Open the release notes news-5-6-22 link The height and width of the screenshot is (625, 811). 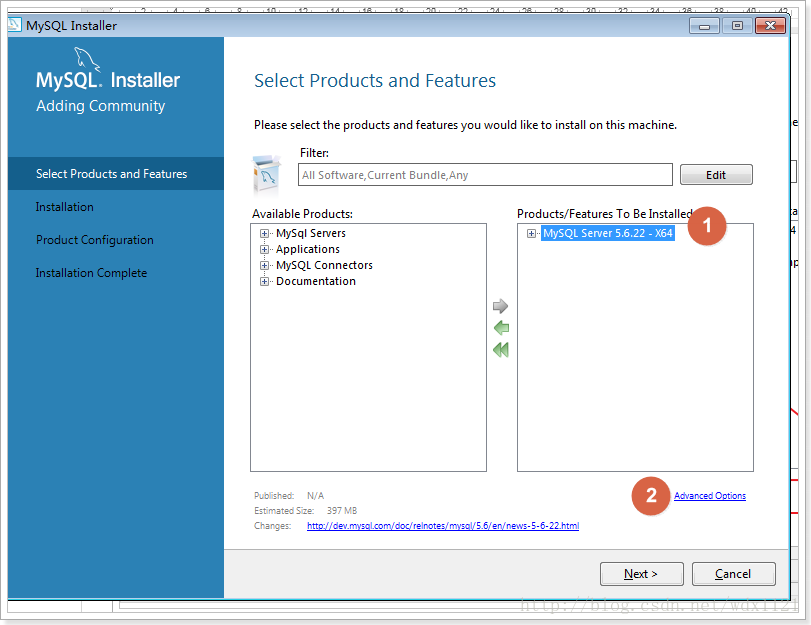[x=443, y=526]
